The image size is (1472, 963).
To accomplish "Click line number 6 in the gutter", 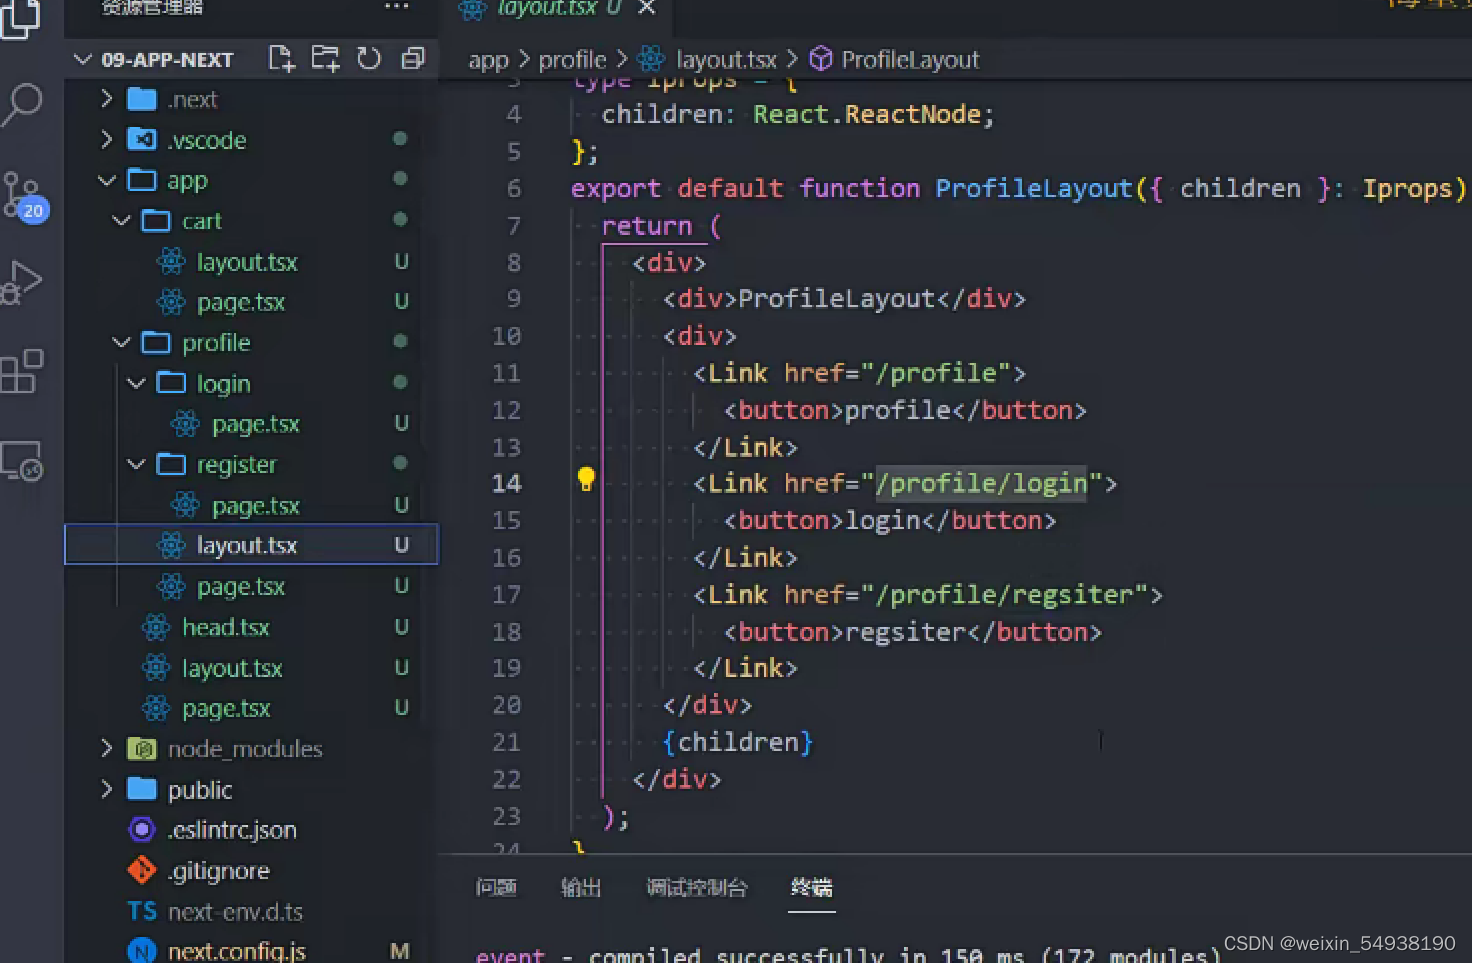I will pos(514,189).
